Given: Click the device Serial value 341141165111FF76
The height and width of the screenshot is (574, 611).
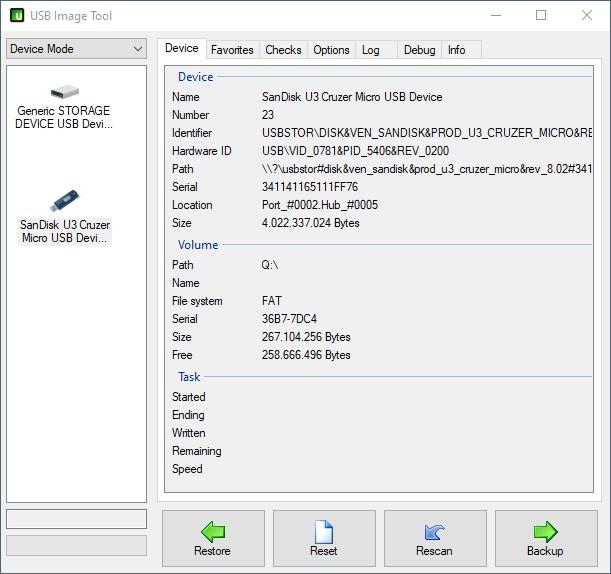Looking at the screenshot, I should click(x=310, y=187).
